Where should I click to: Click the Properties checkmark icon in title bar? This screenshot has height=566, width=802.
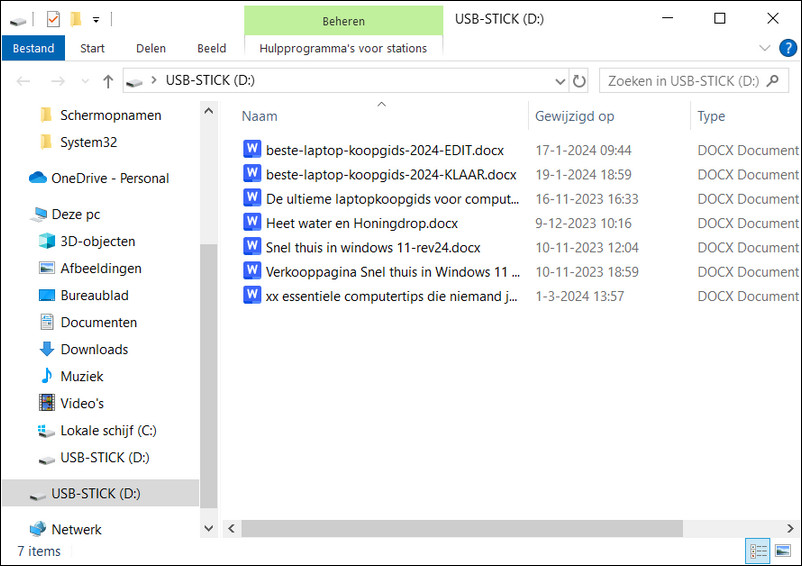tap(53, 18)
